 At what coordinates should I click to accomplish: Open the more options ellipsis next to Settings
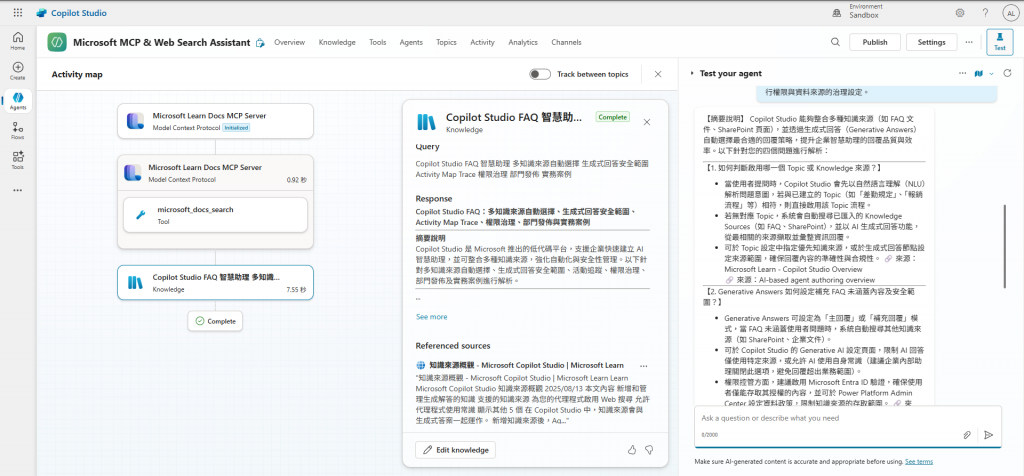tap(968, 42)
